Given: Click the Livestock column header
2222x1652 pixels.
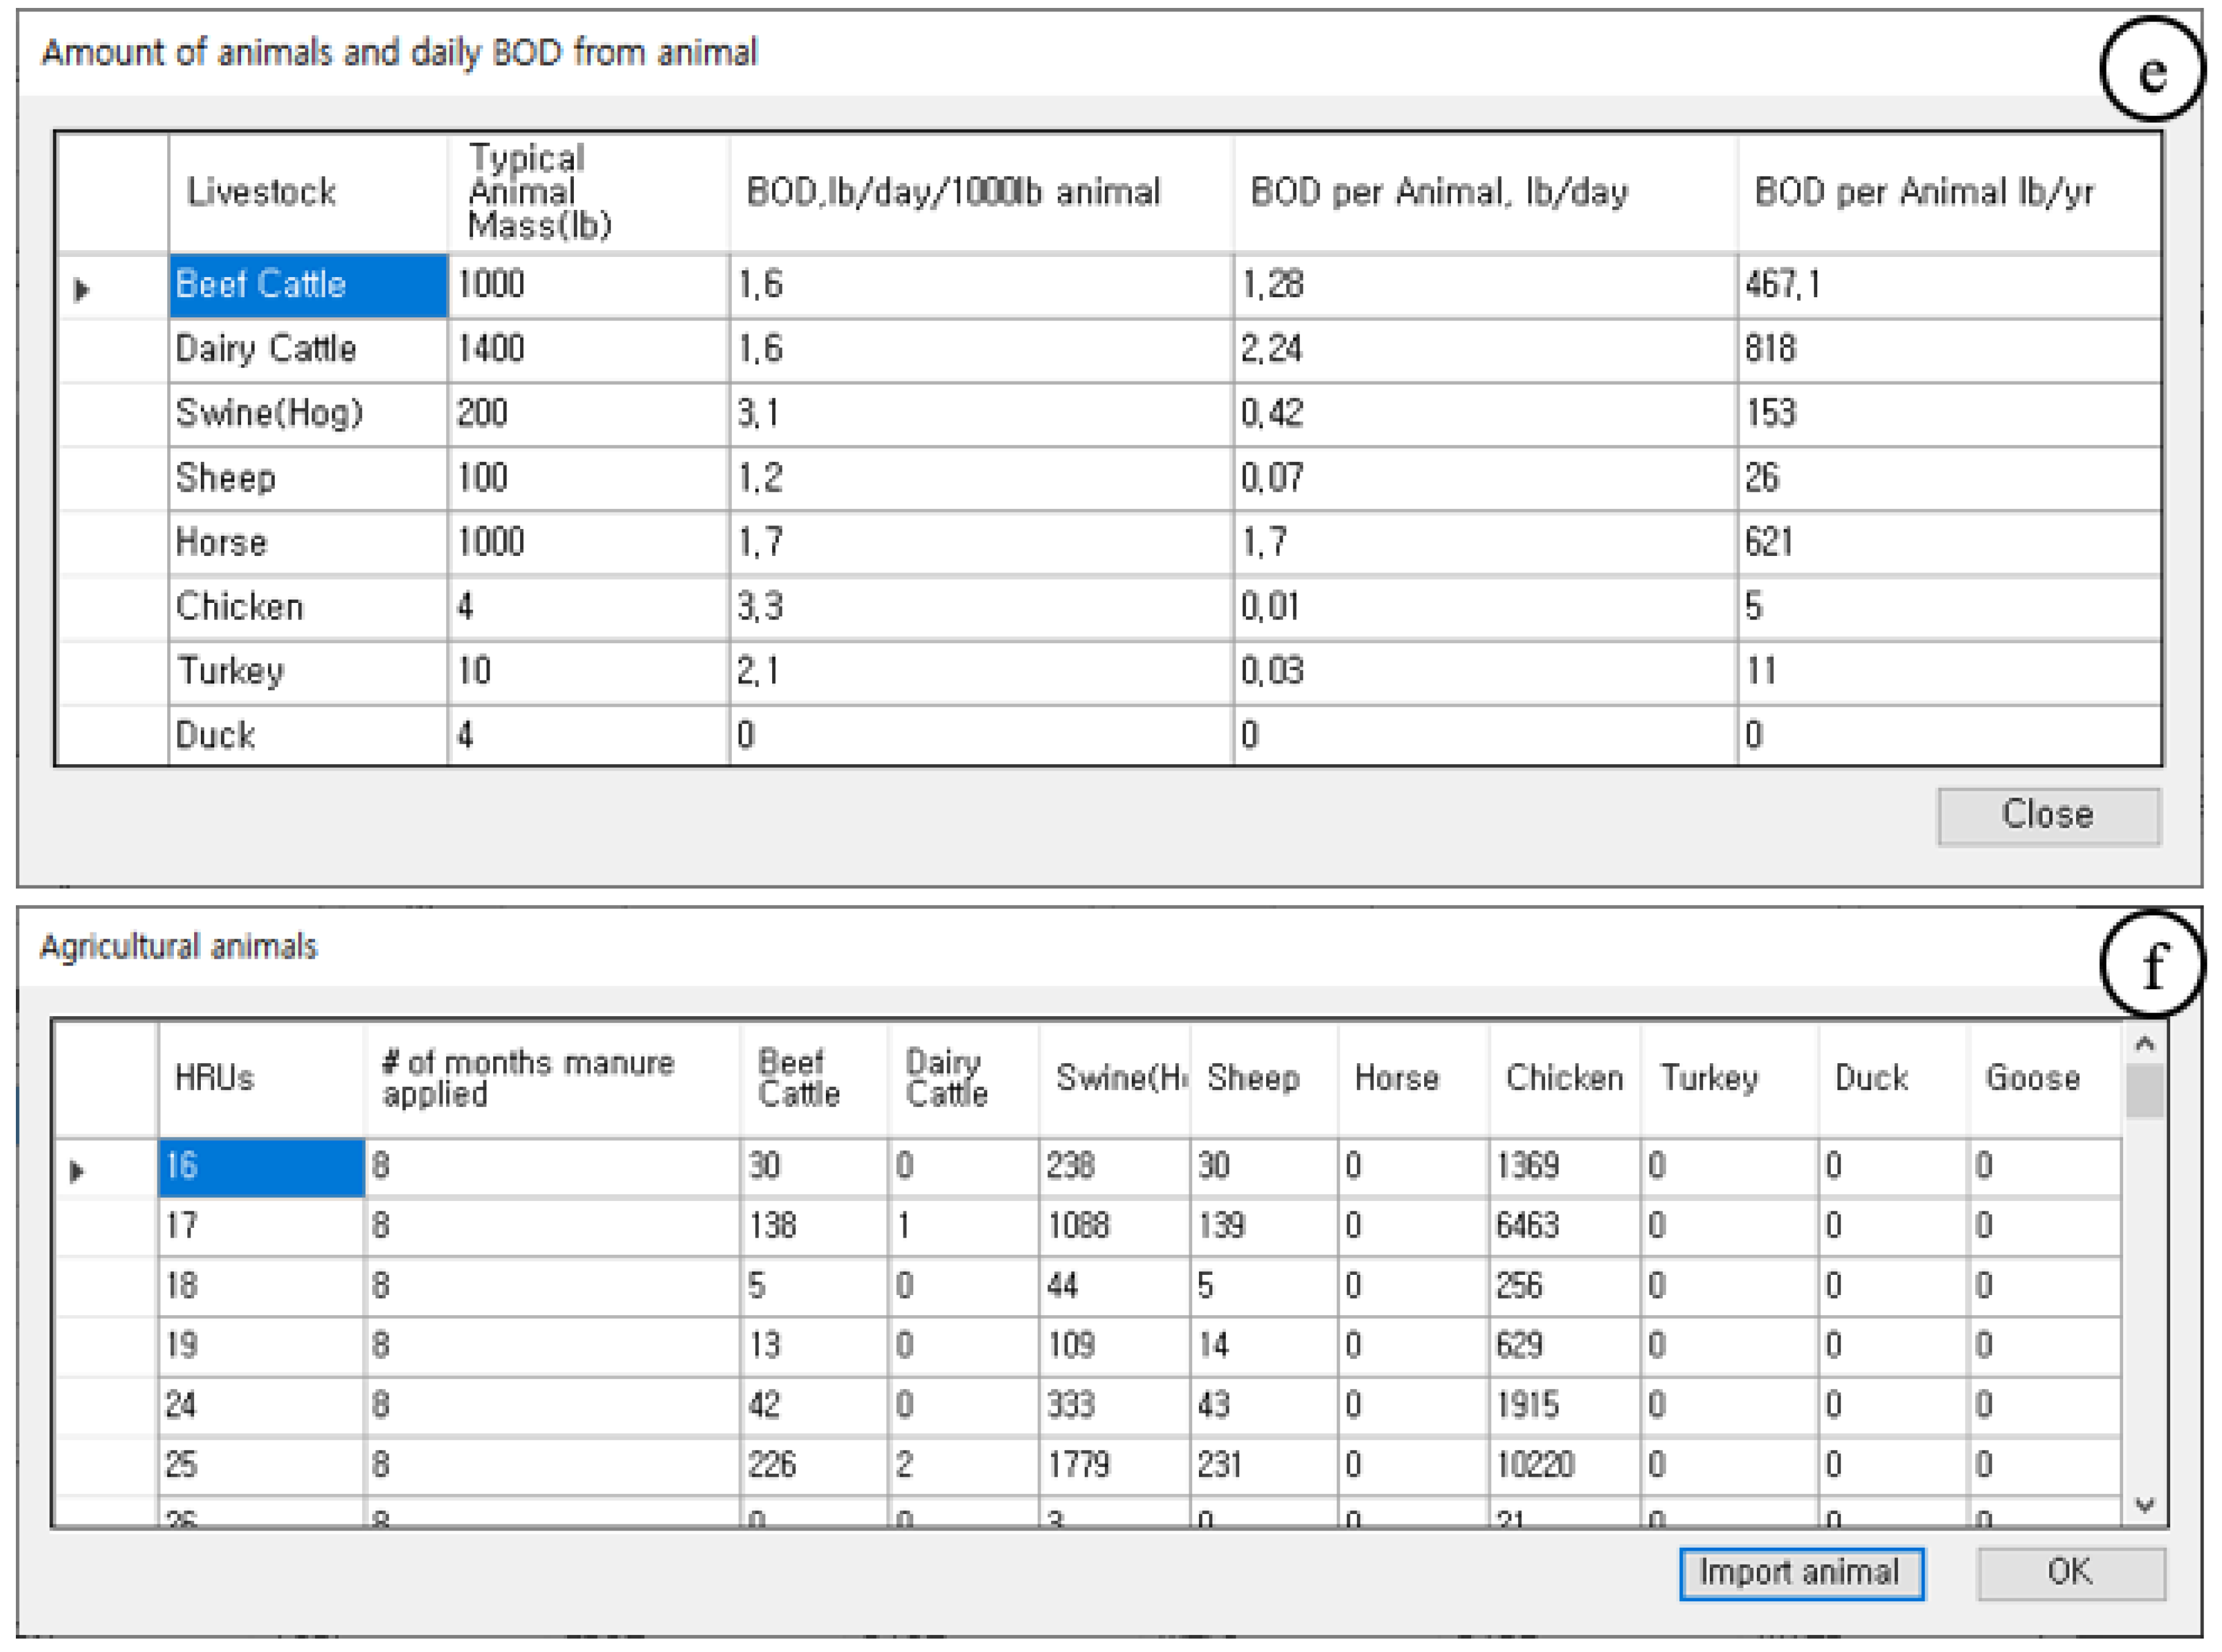Looking at the screenshot, I should (307, 192).
